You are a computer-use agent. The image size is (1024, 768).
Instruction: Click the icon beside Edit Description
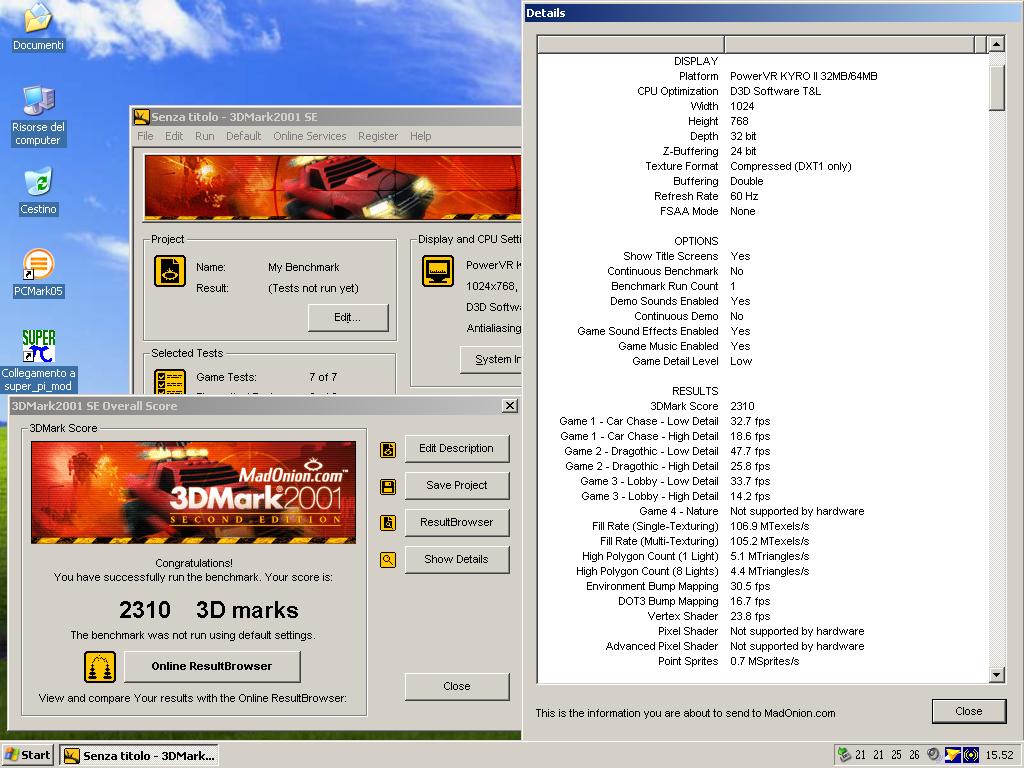click(x=388, y=449)
